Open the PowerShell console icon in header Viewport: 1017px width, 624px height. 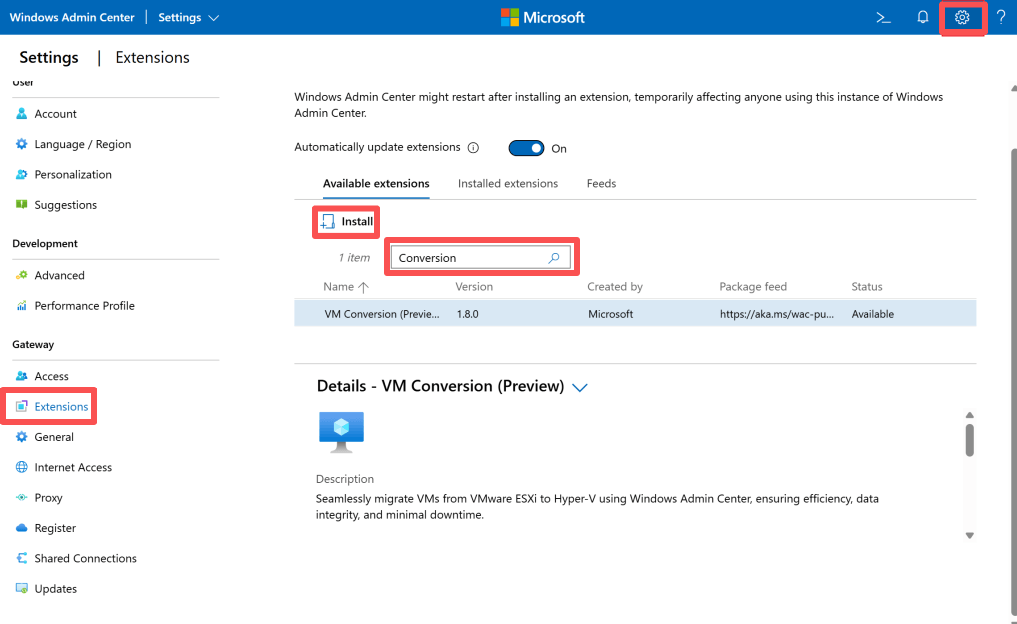[x=883, y=18]
